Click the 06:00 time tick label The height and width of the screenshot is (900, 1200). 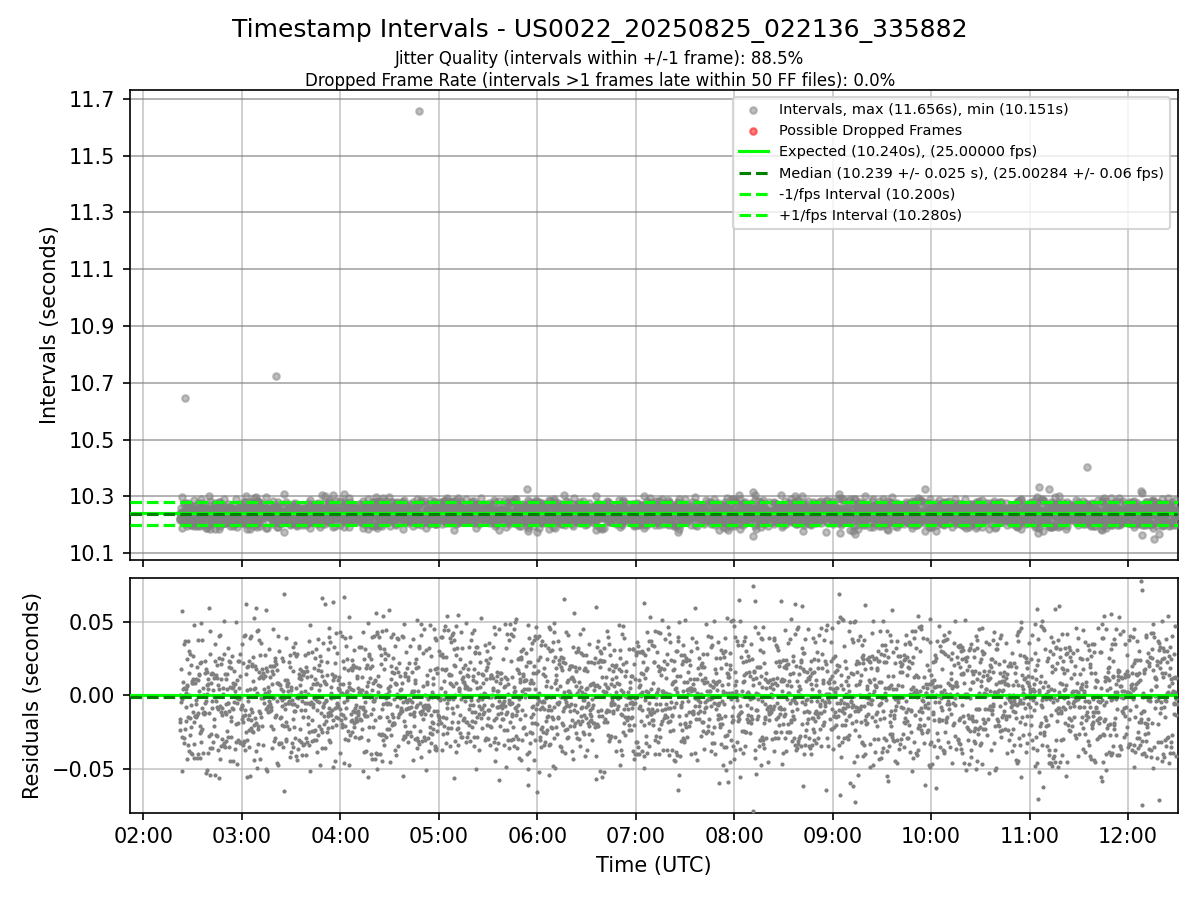537,835
